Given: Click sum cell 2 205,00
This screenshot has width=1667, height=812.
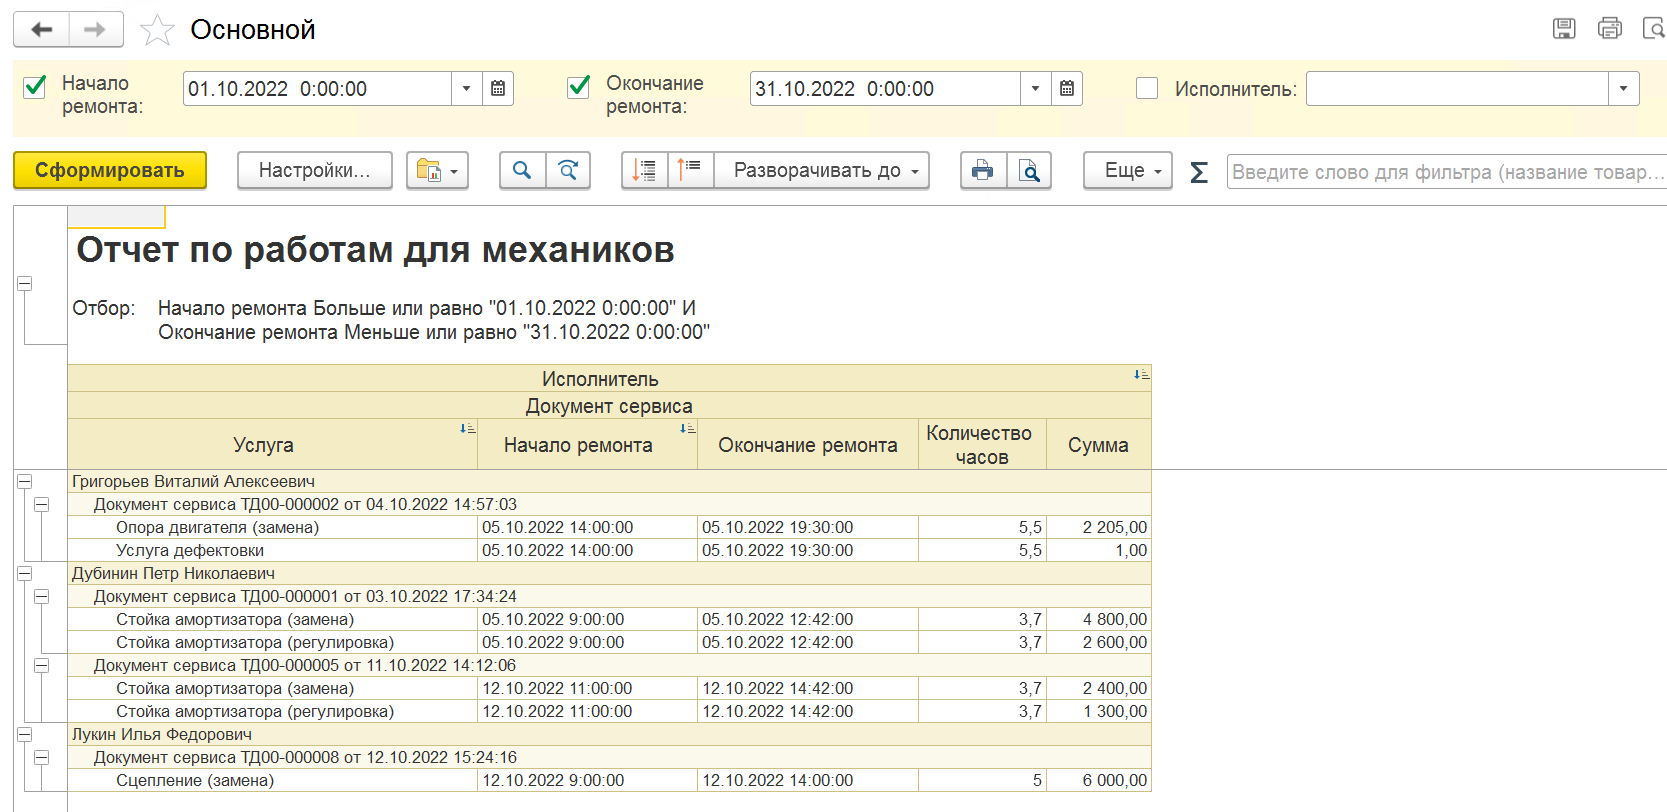Looking at the screenshot, I should (x=1099, y=527).
